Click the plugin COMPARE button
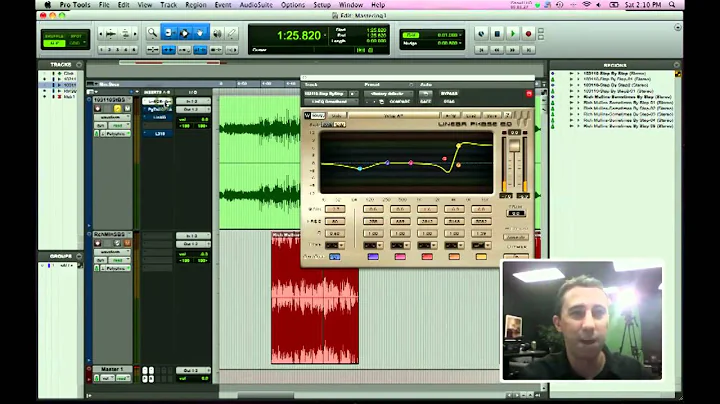 pyautogui.click(x=399, y=101)
